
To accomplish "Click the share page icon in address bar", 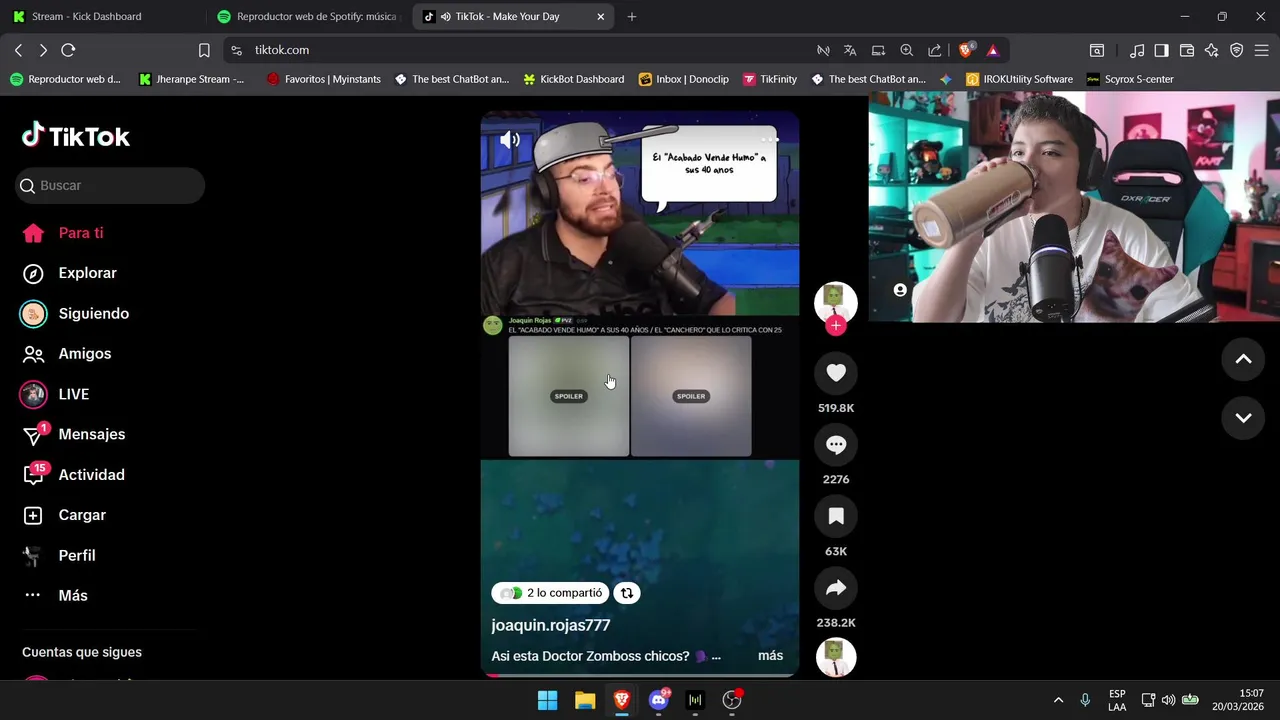I will click(934, 50).
